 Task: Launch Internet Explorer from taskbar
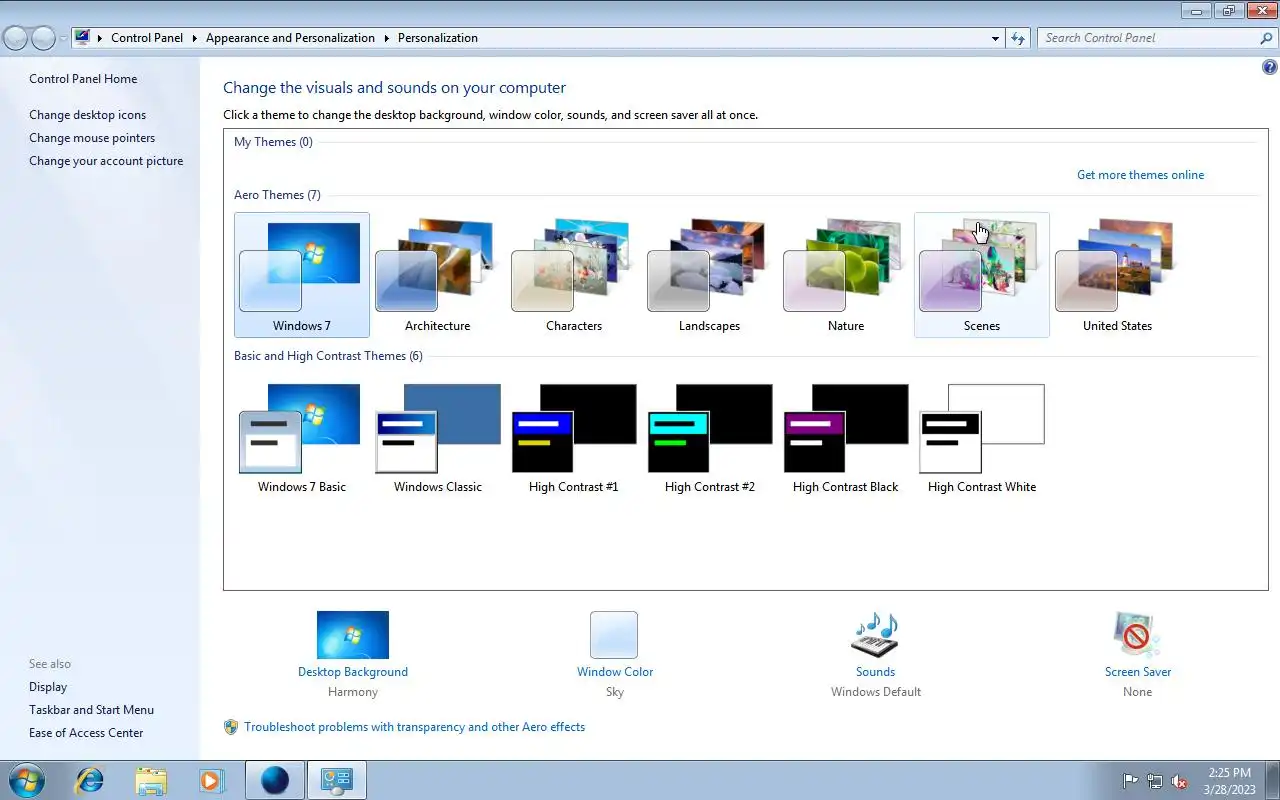(90, 780)
